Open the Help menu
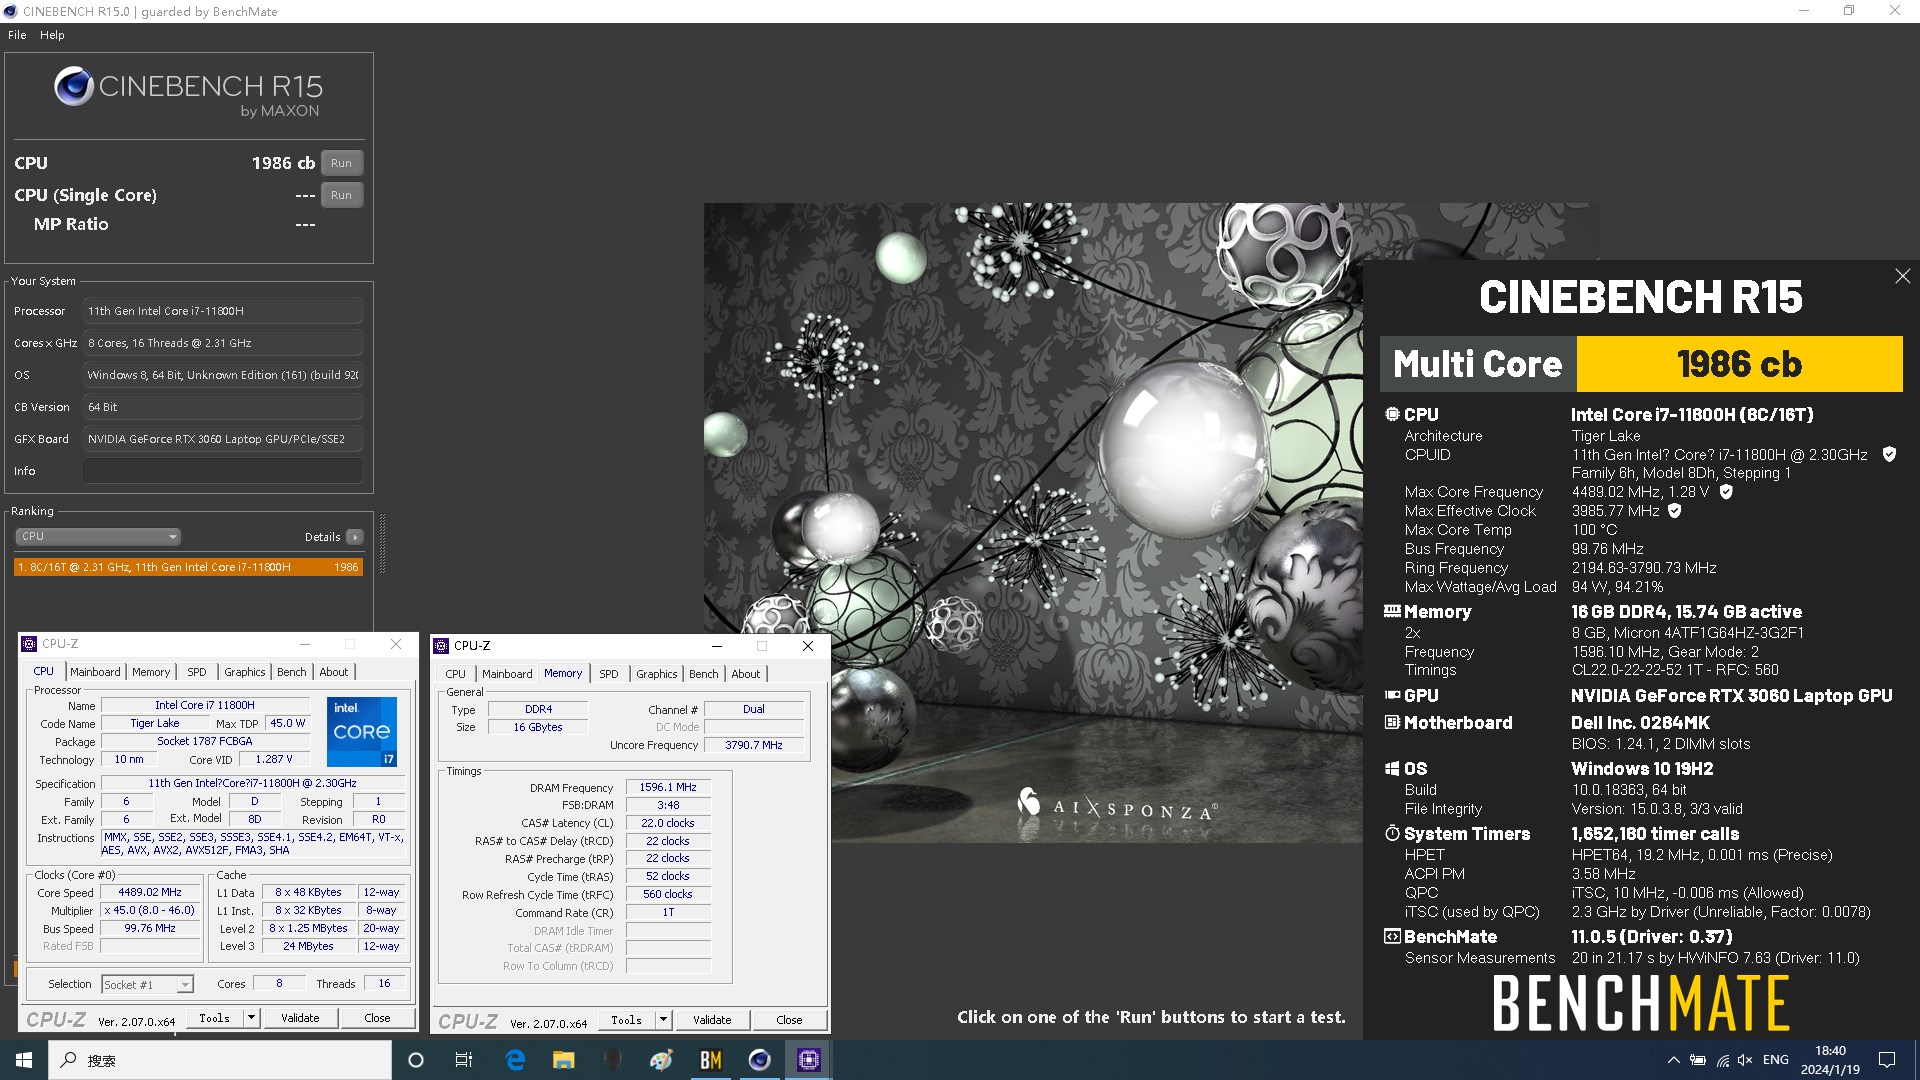This screenshot has height=1080, width=1920. 52,35
